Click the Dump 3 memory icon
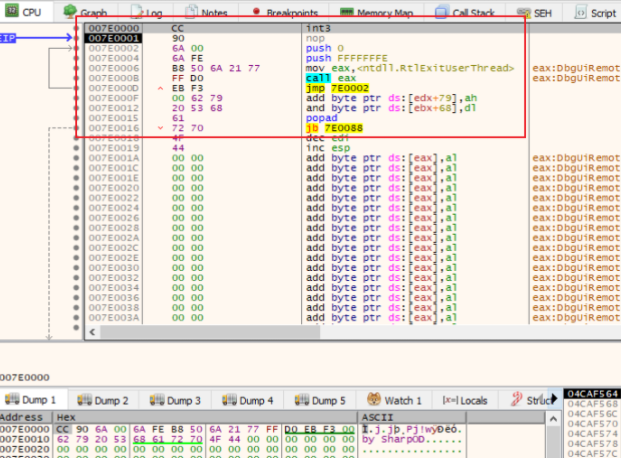The width and height of the screenshot is (621, 458). click(157, 400)
